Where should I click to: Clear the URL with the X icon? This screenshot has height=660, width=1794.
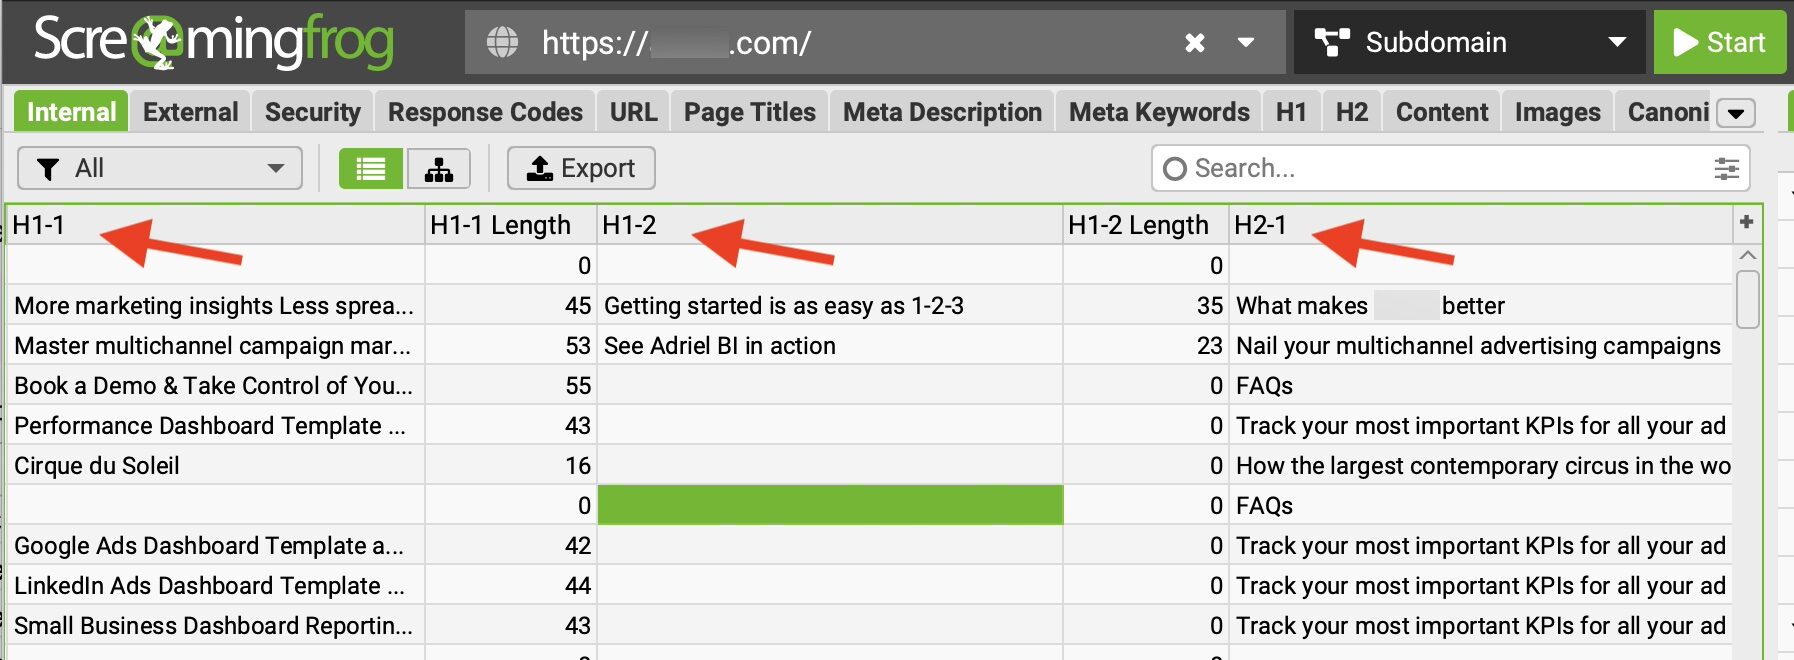tap(1194, 43)
